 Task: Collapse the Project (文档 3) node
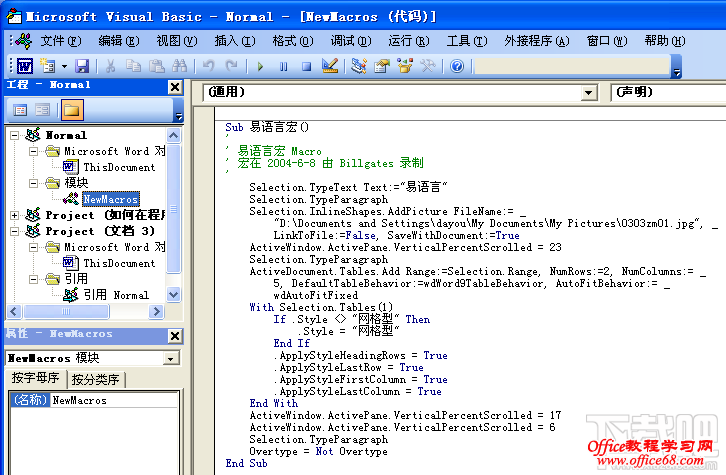pyautogui.click(x=14, y=231)
